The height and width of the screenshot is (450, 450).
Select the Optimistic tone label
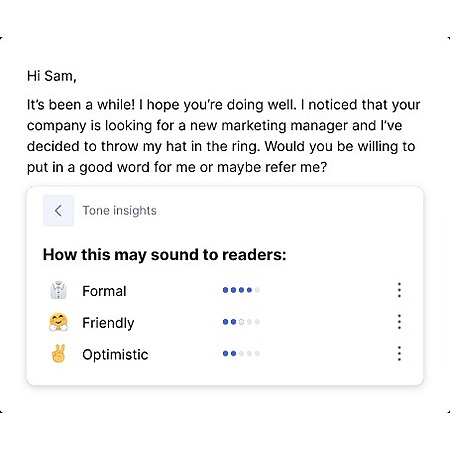[115, 355]
